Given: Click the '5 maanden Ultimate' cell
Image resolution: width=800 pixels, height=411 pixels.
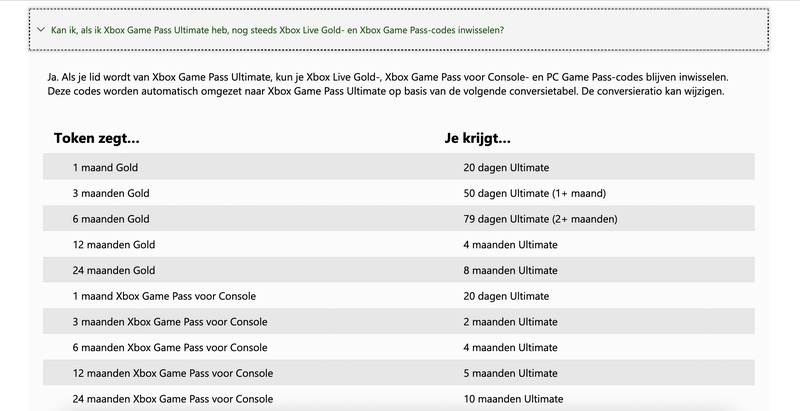Looking at the screenshot, I should pyautogui.click(x=510, y=374).
